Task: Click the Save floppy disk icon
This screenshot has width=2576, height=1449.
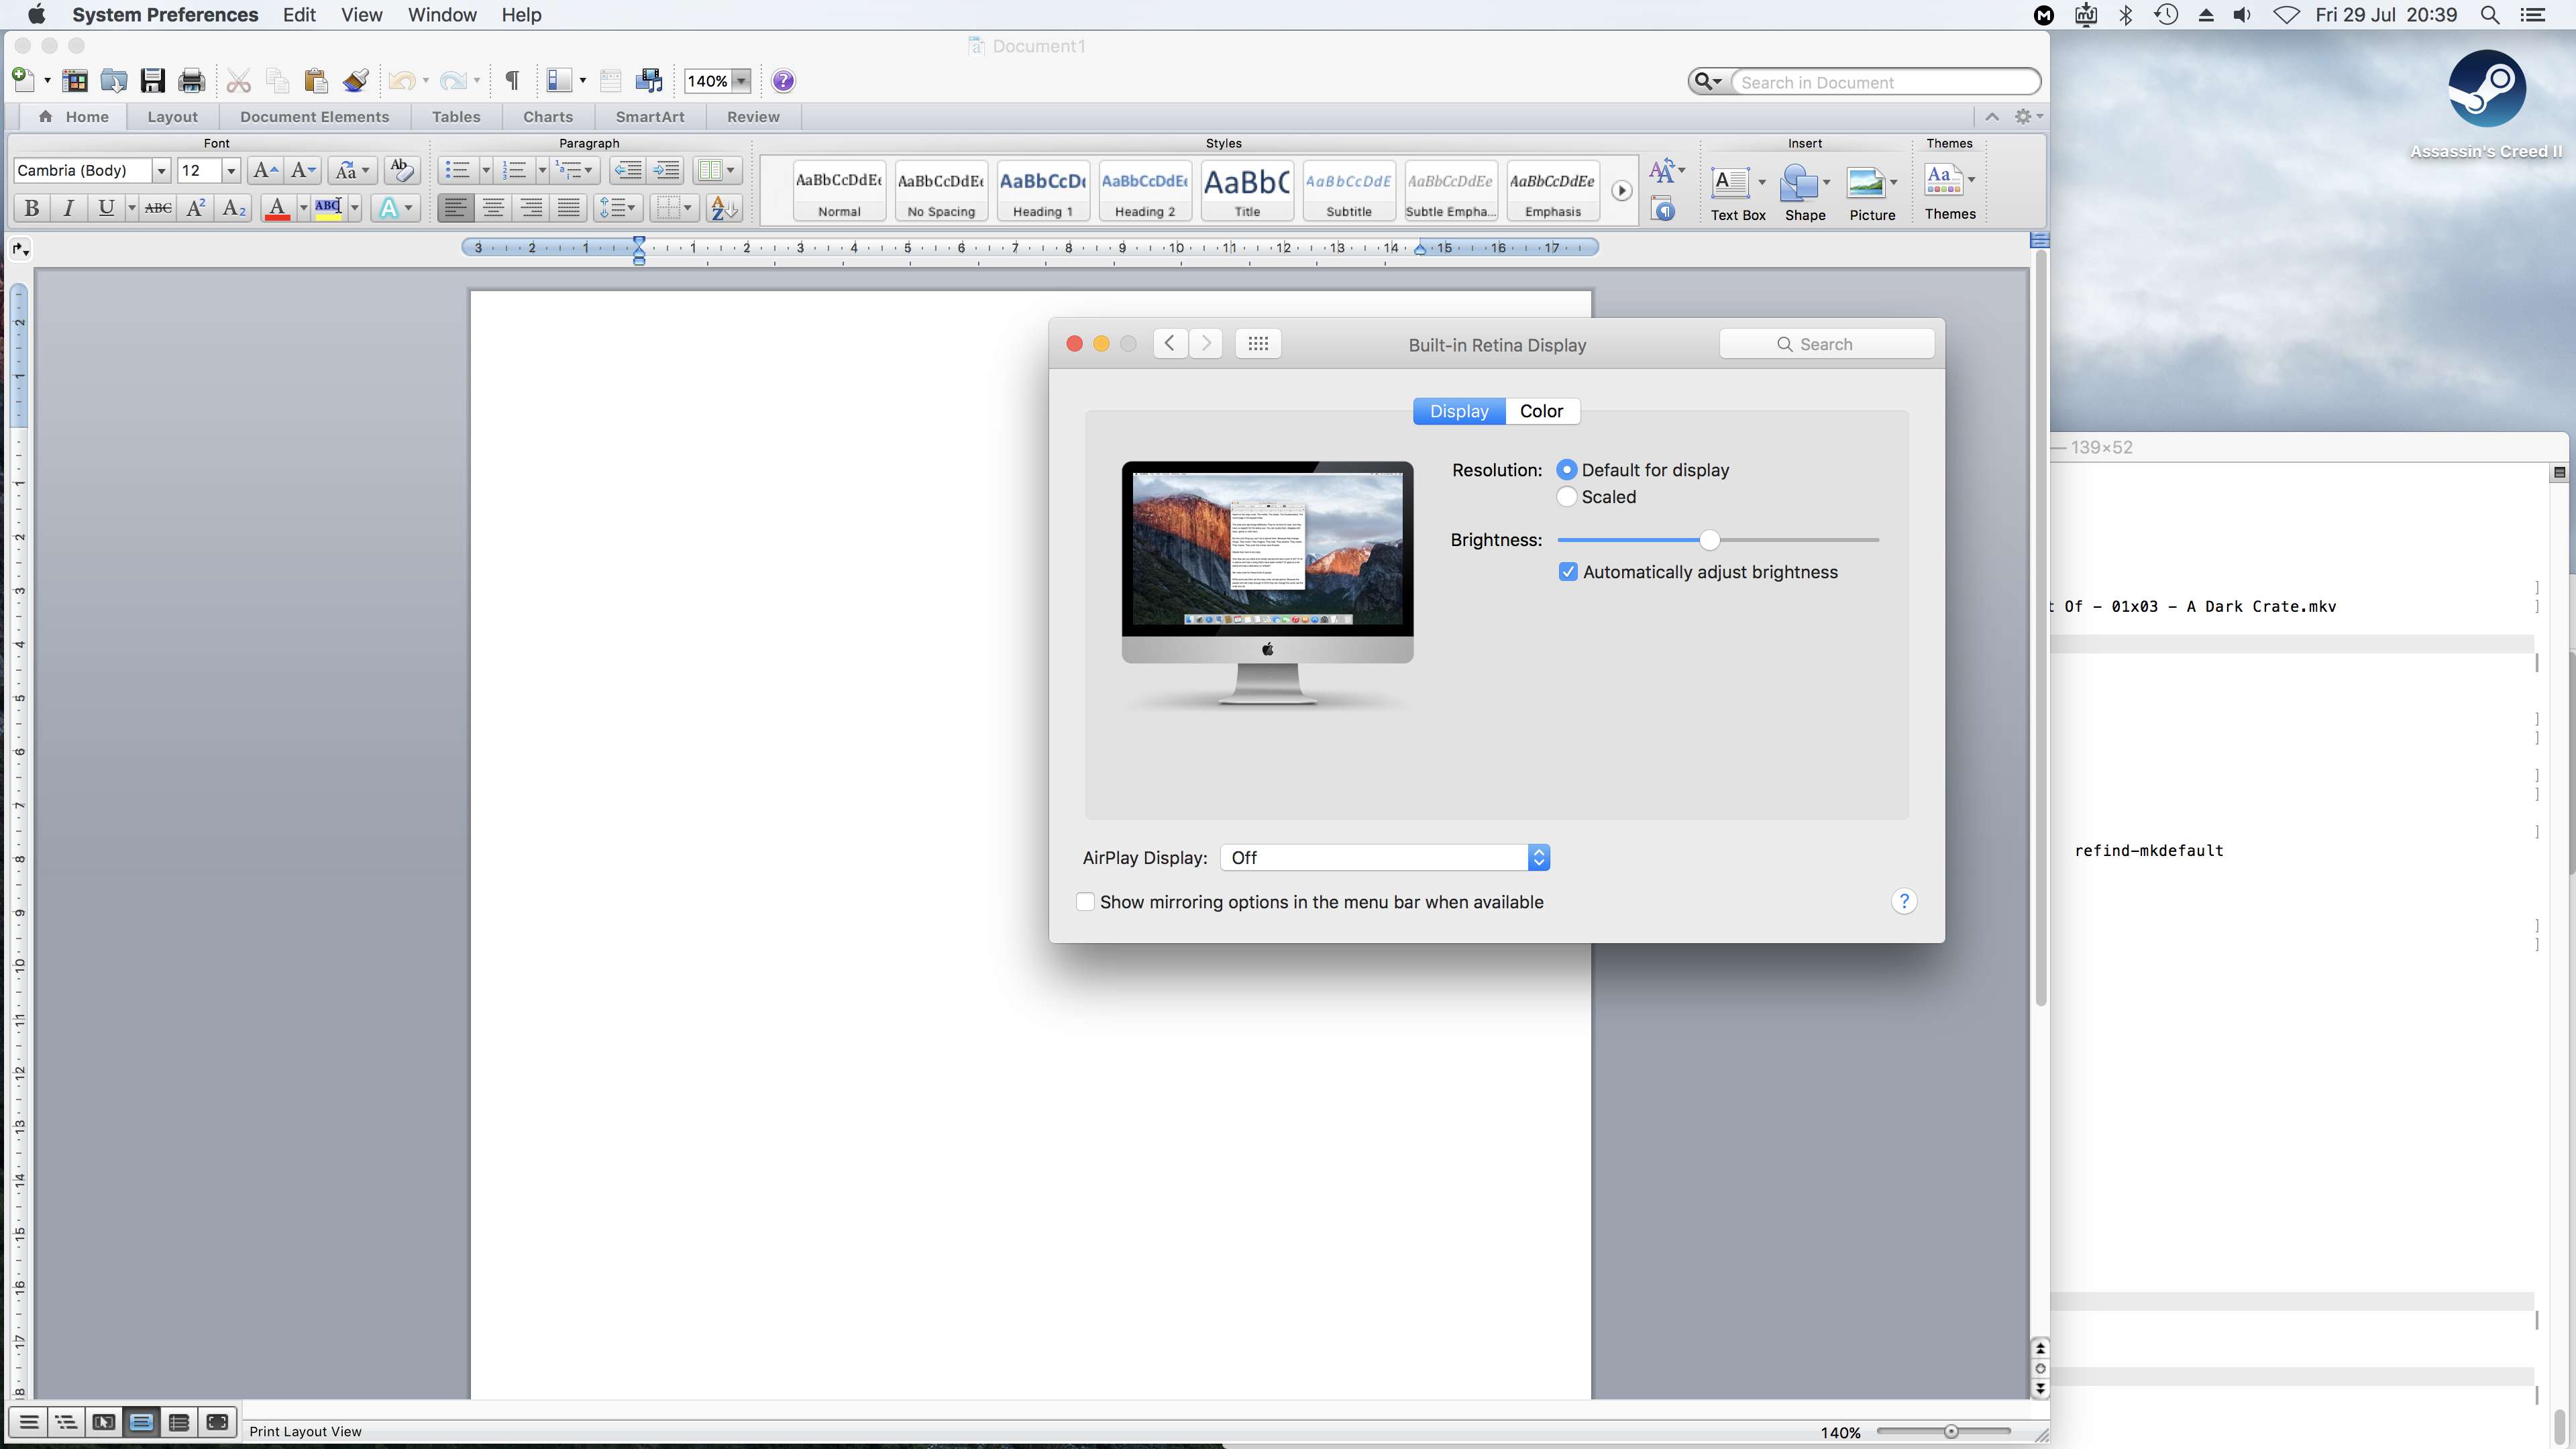Action: [152, 81]
